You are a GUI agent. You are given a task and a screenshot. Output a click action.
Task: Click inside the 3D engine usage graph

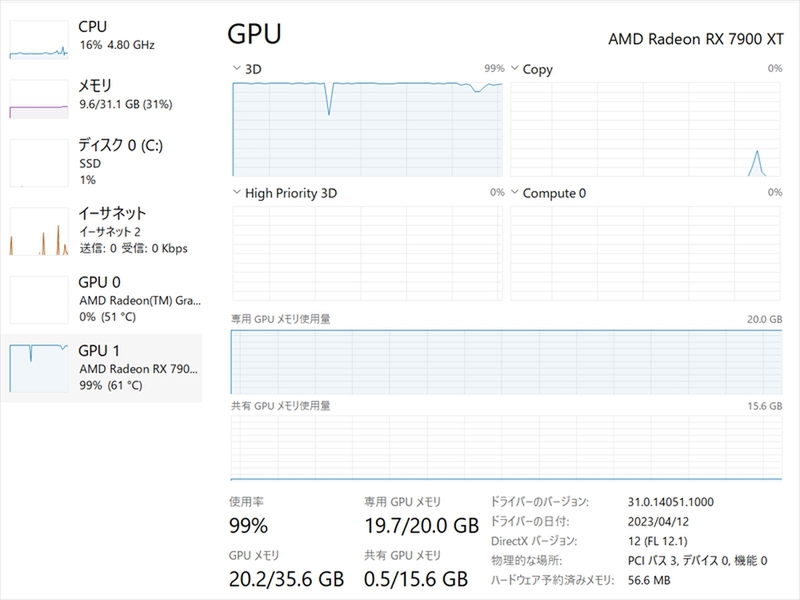click(x=368, y=130)
